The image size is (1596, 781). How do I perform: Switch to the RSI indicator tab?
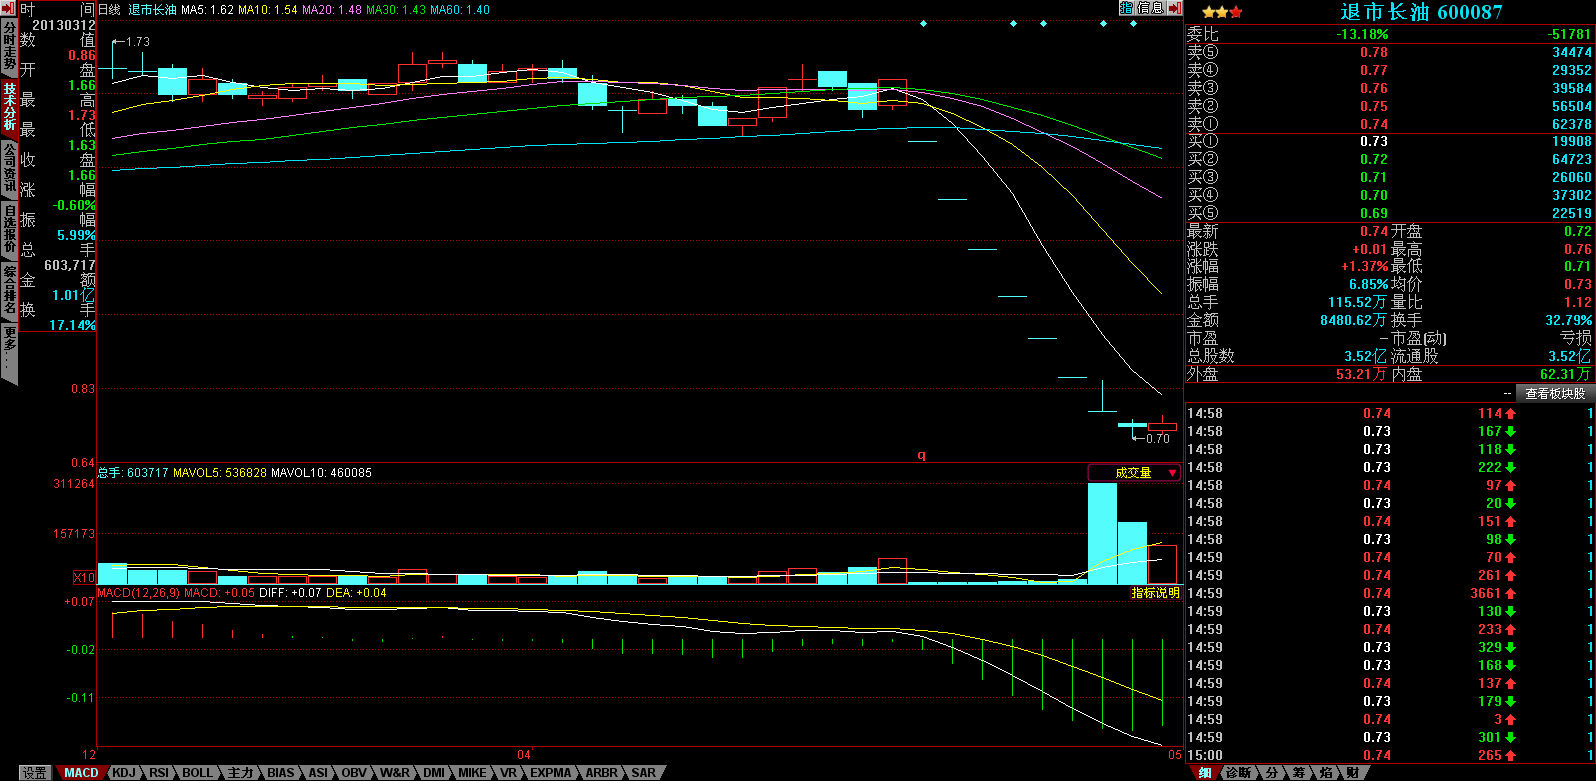click(x=159, y=773)
